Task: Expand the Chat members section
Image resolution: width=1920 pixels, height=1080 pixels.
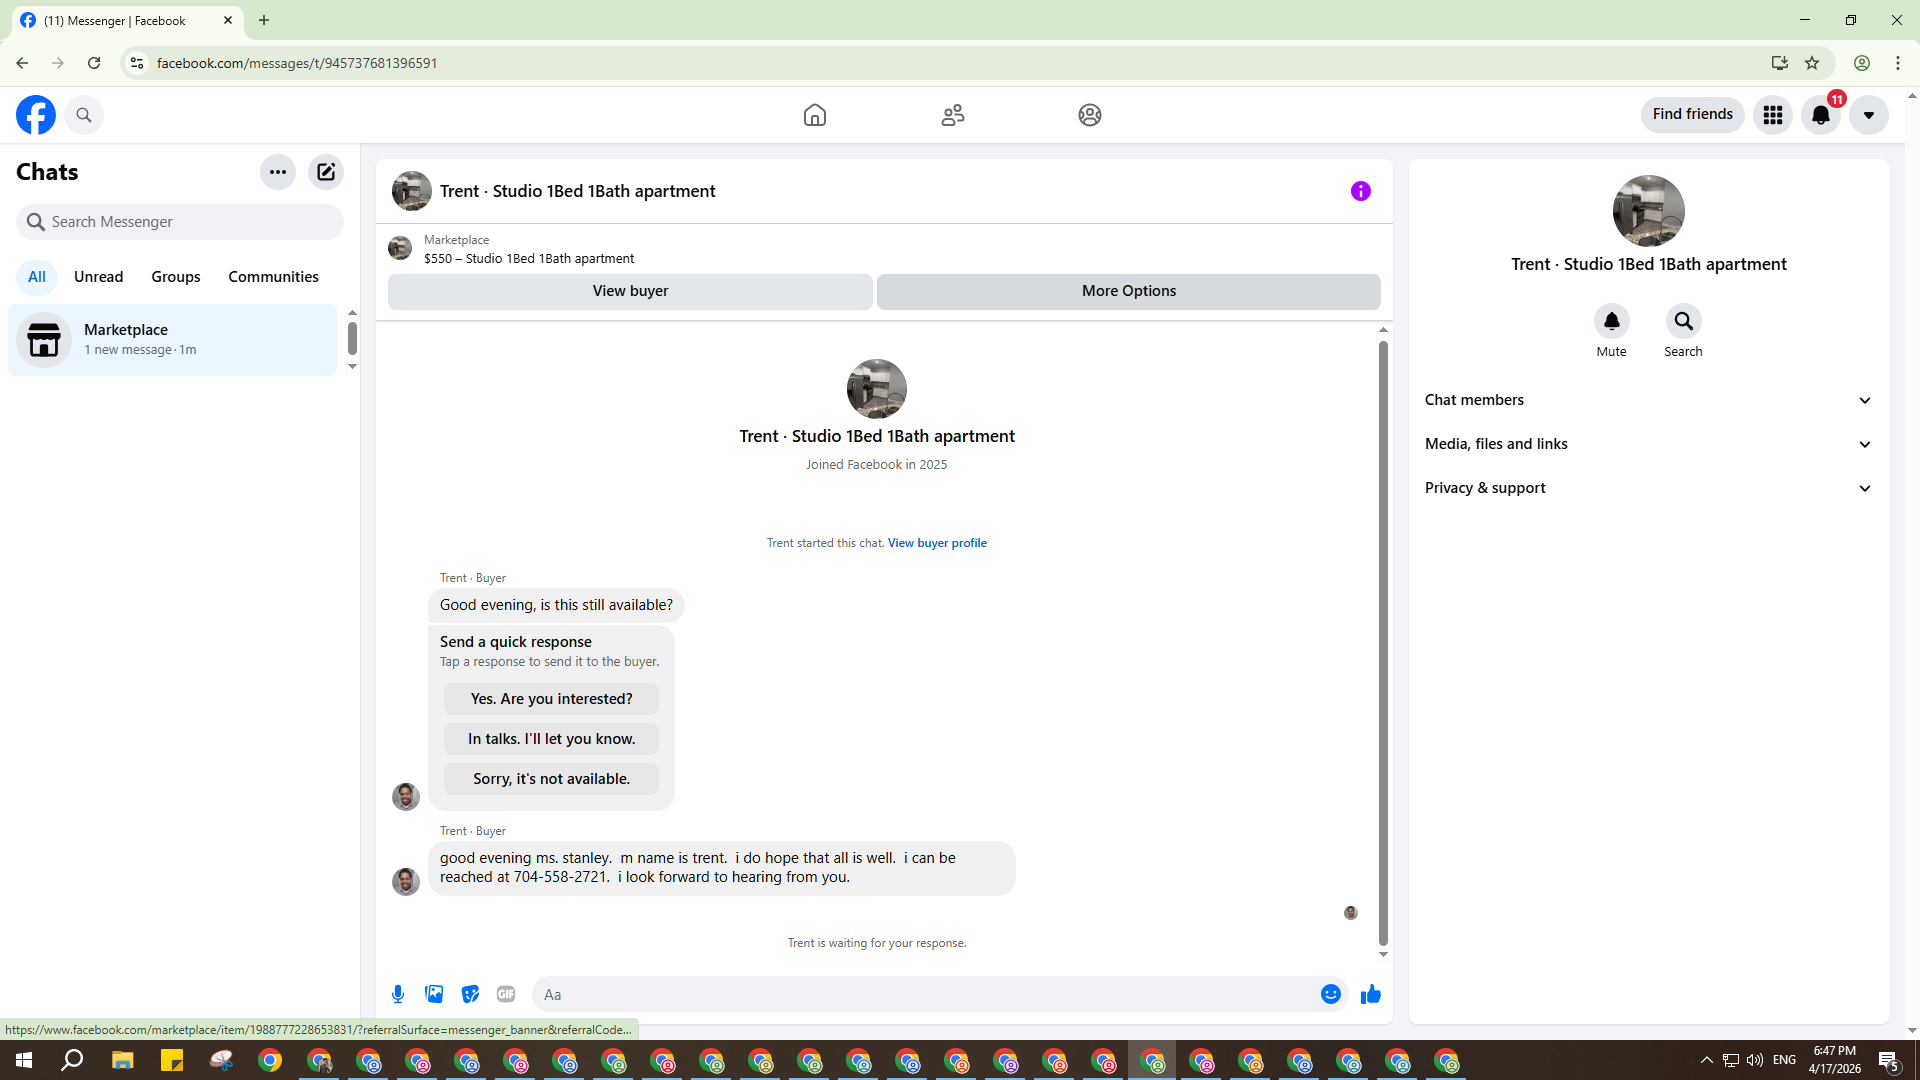Action: pos(1647,400)
